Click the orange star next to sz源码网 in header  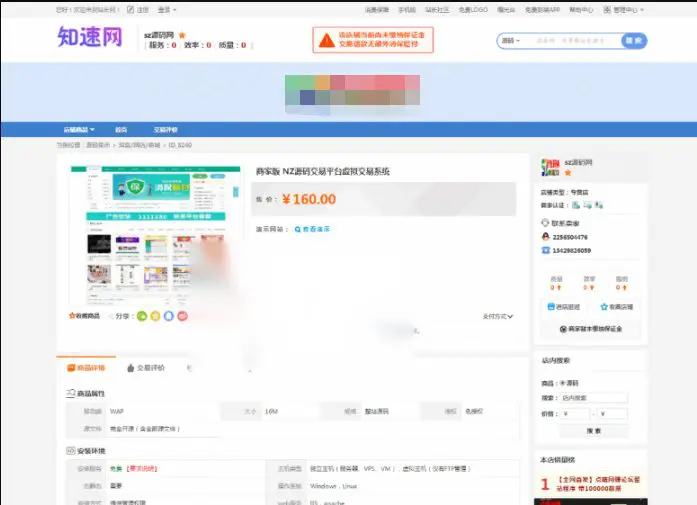182,35
